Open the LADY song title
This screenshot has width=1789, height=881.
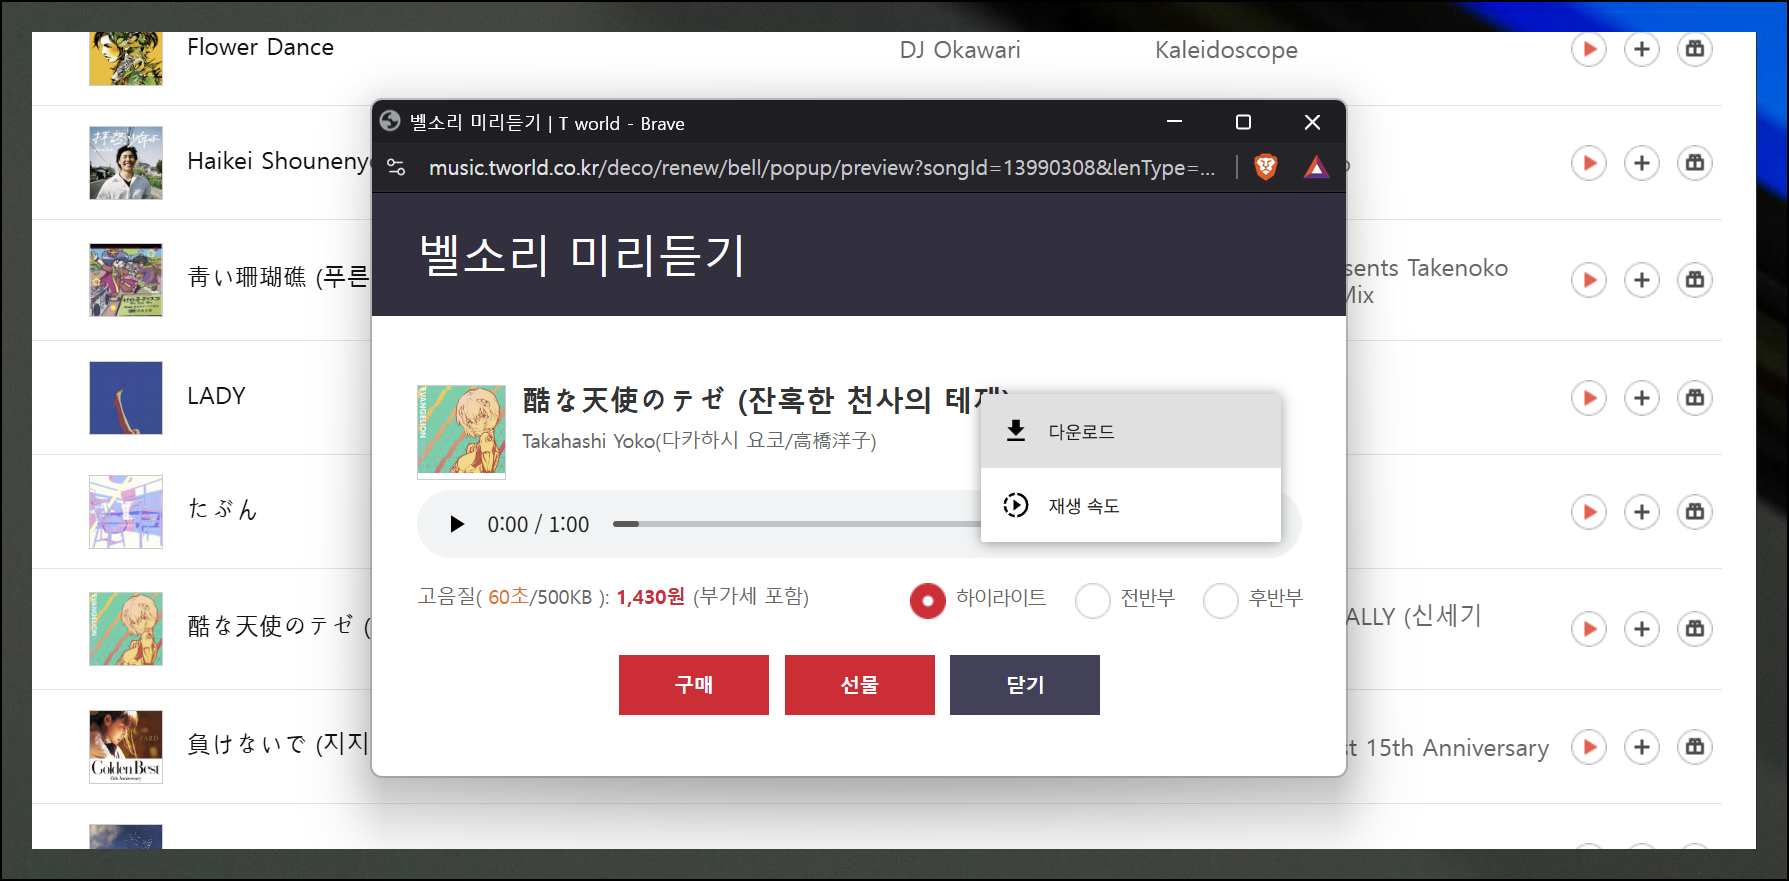click(x=216, y=396)
